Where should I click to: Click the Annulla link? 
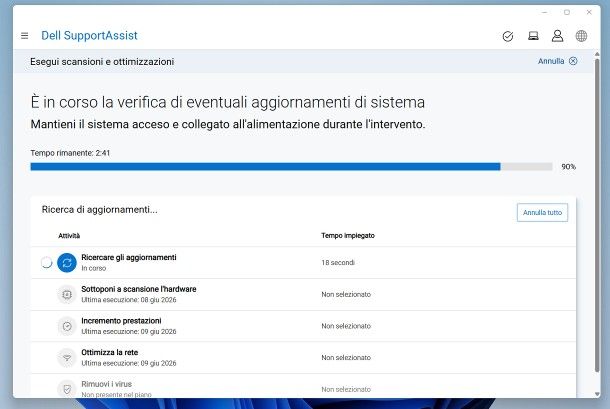point(551,61)
